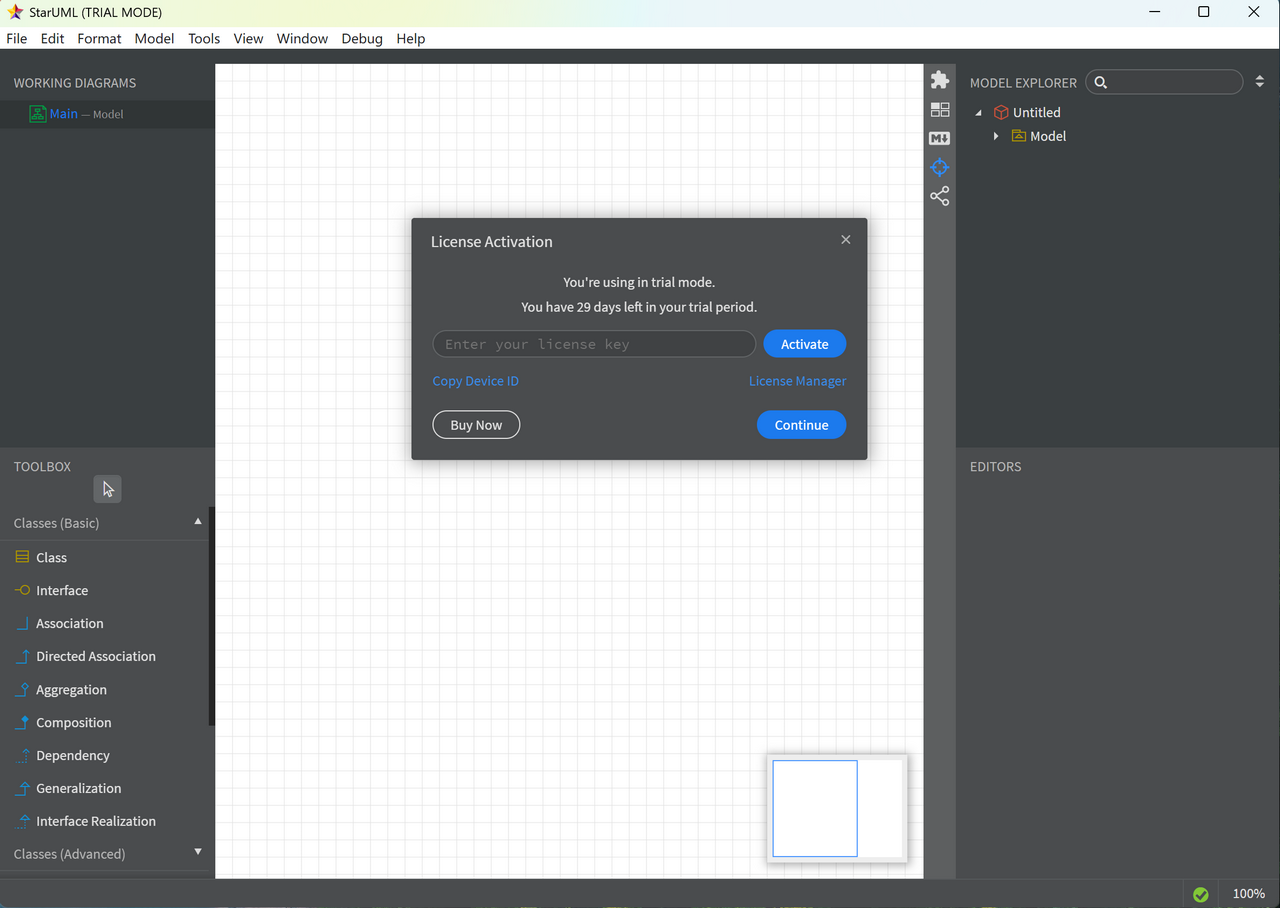Screen dimensions: 1280x908
Task: Click the diagram thumbnails grid icon
Action: coord(939,110)
